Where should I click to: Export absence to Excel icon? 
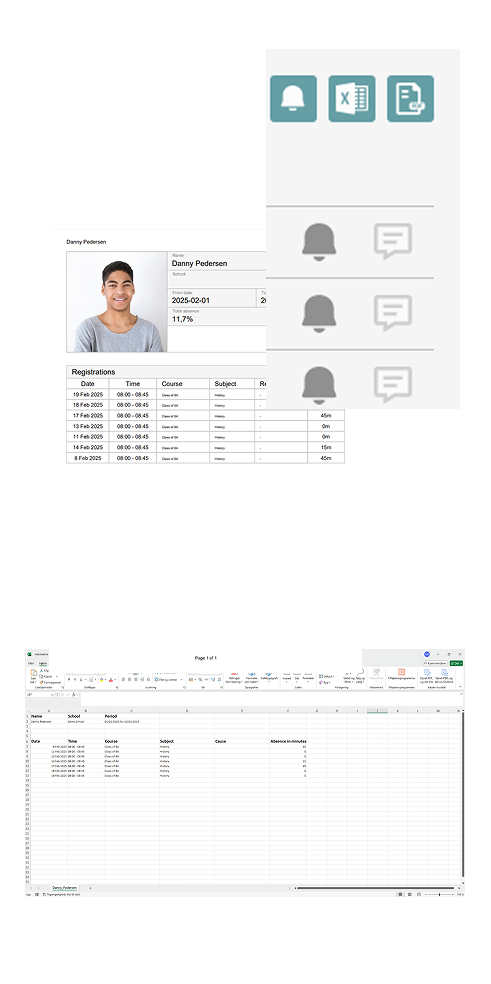(x=352, y=99)
